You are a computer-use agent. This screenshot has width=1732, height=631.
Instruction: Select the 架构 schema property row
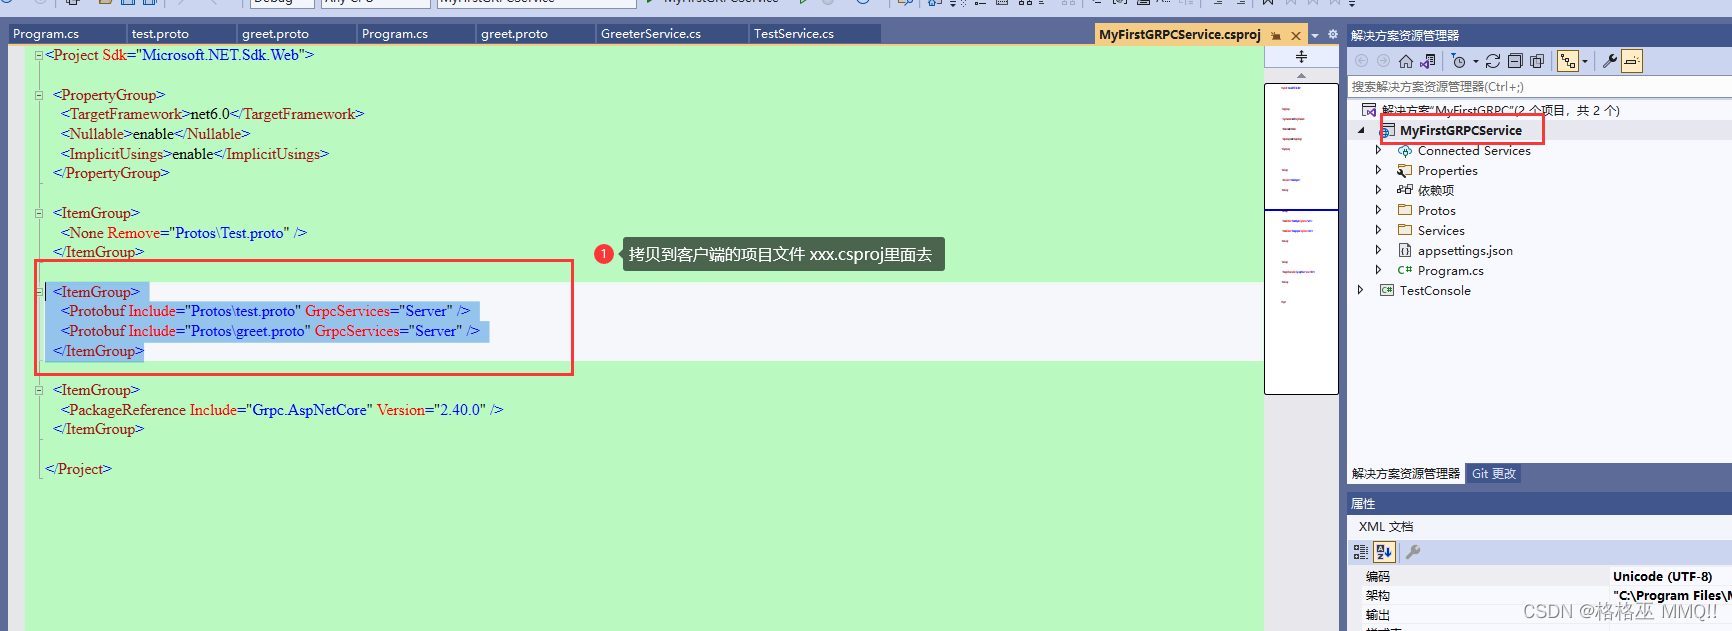click(x=1539, y=595)
